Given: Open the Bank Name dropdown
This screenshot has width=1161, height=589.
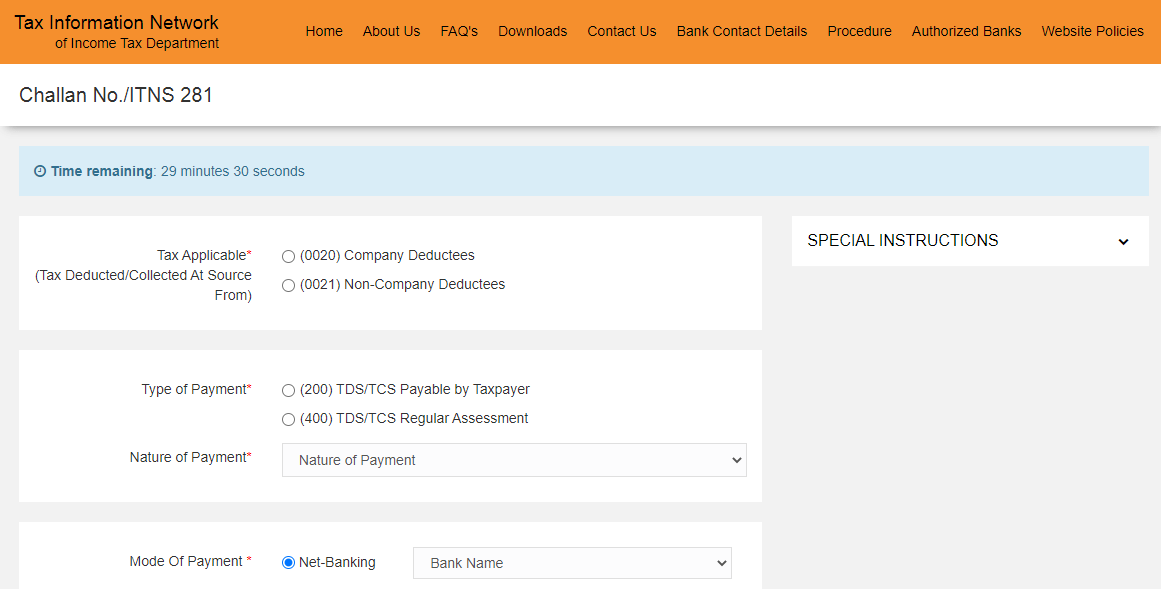Looking at the screenshot, I should point(571,563).
